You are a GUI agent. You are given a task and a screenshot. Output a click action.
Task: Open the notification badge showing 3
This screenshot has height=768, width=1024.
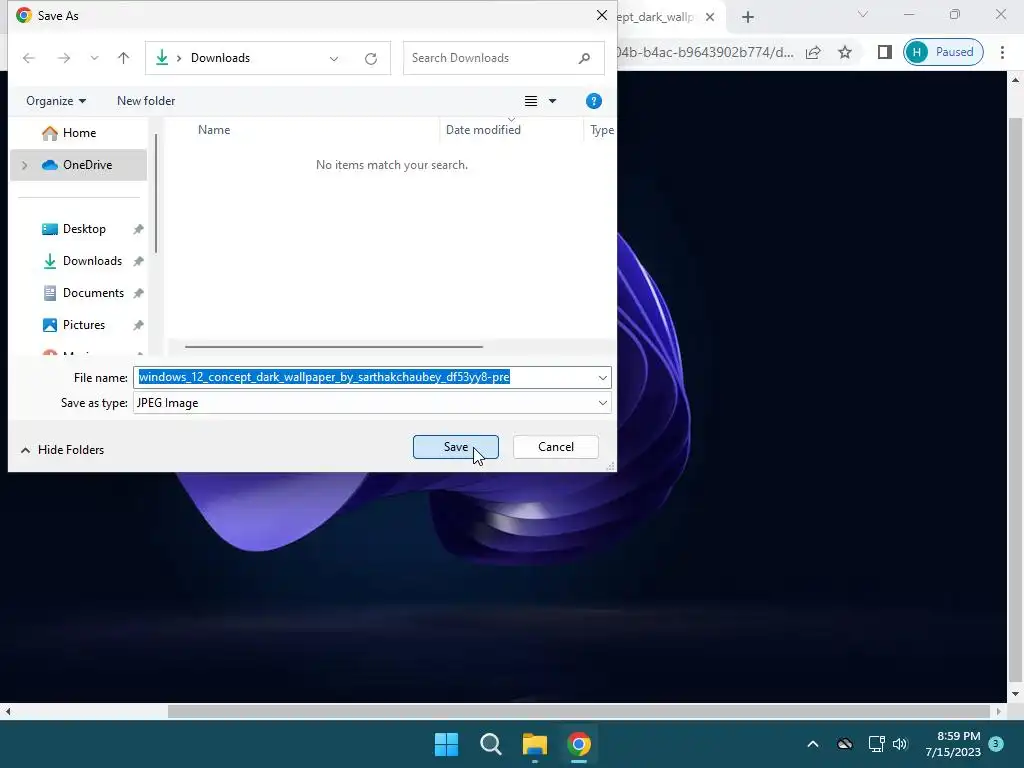coord(996,744)
